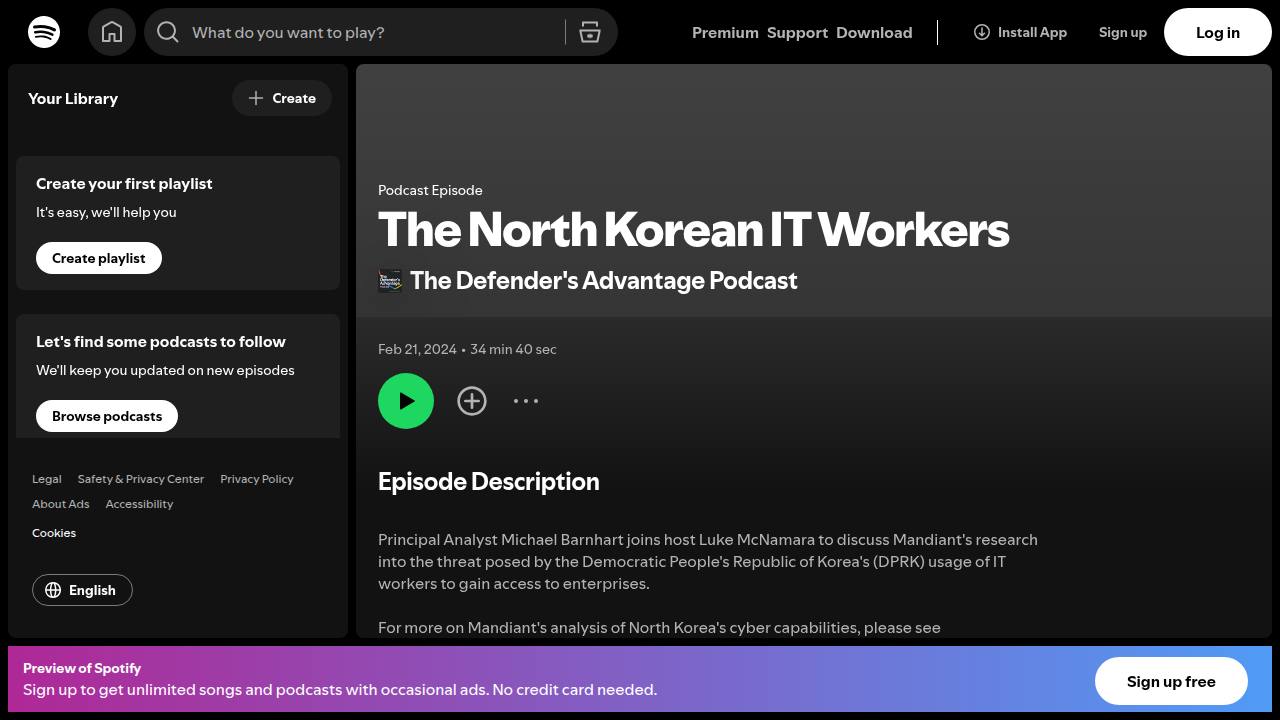
Task: Open the Premium link
Action: pos(725,32)
